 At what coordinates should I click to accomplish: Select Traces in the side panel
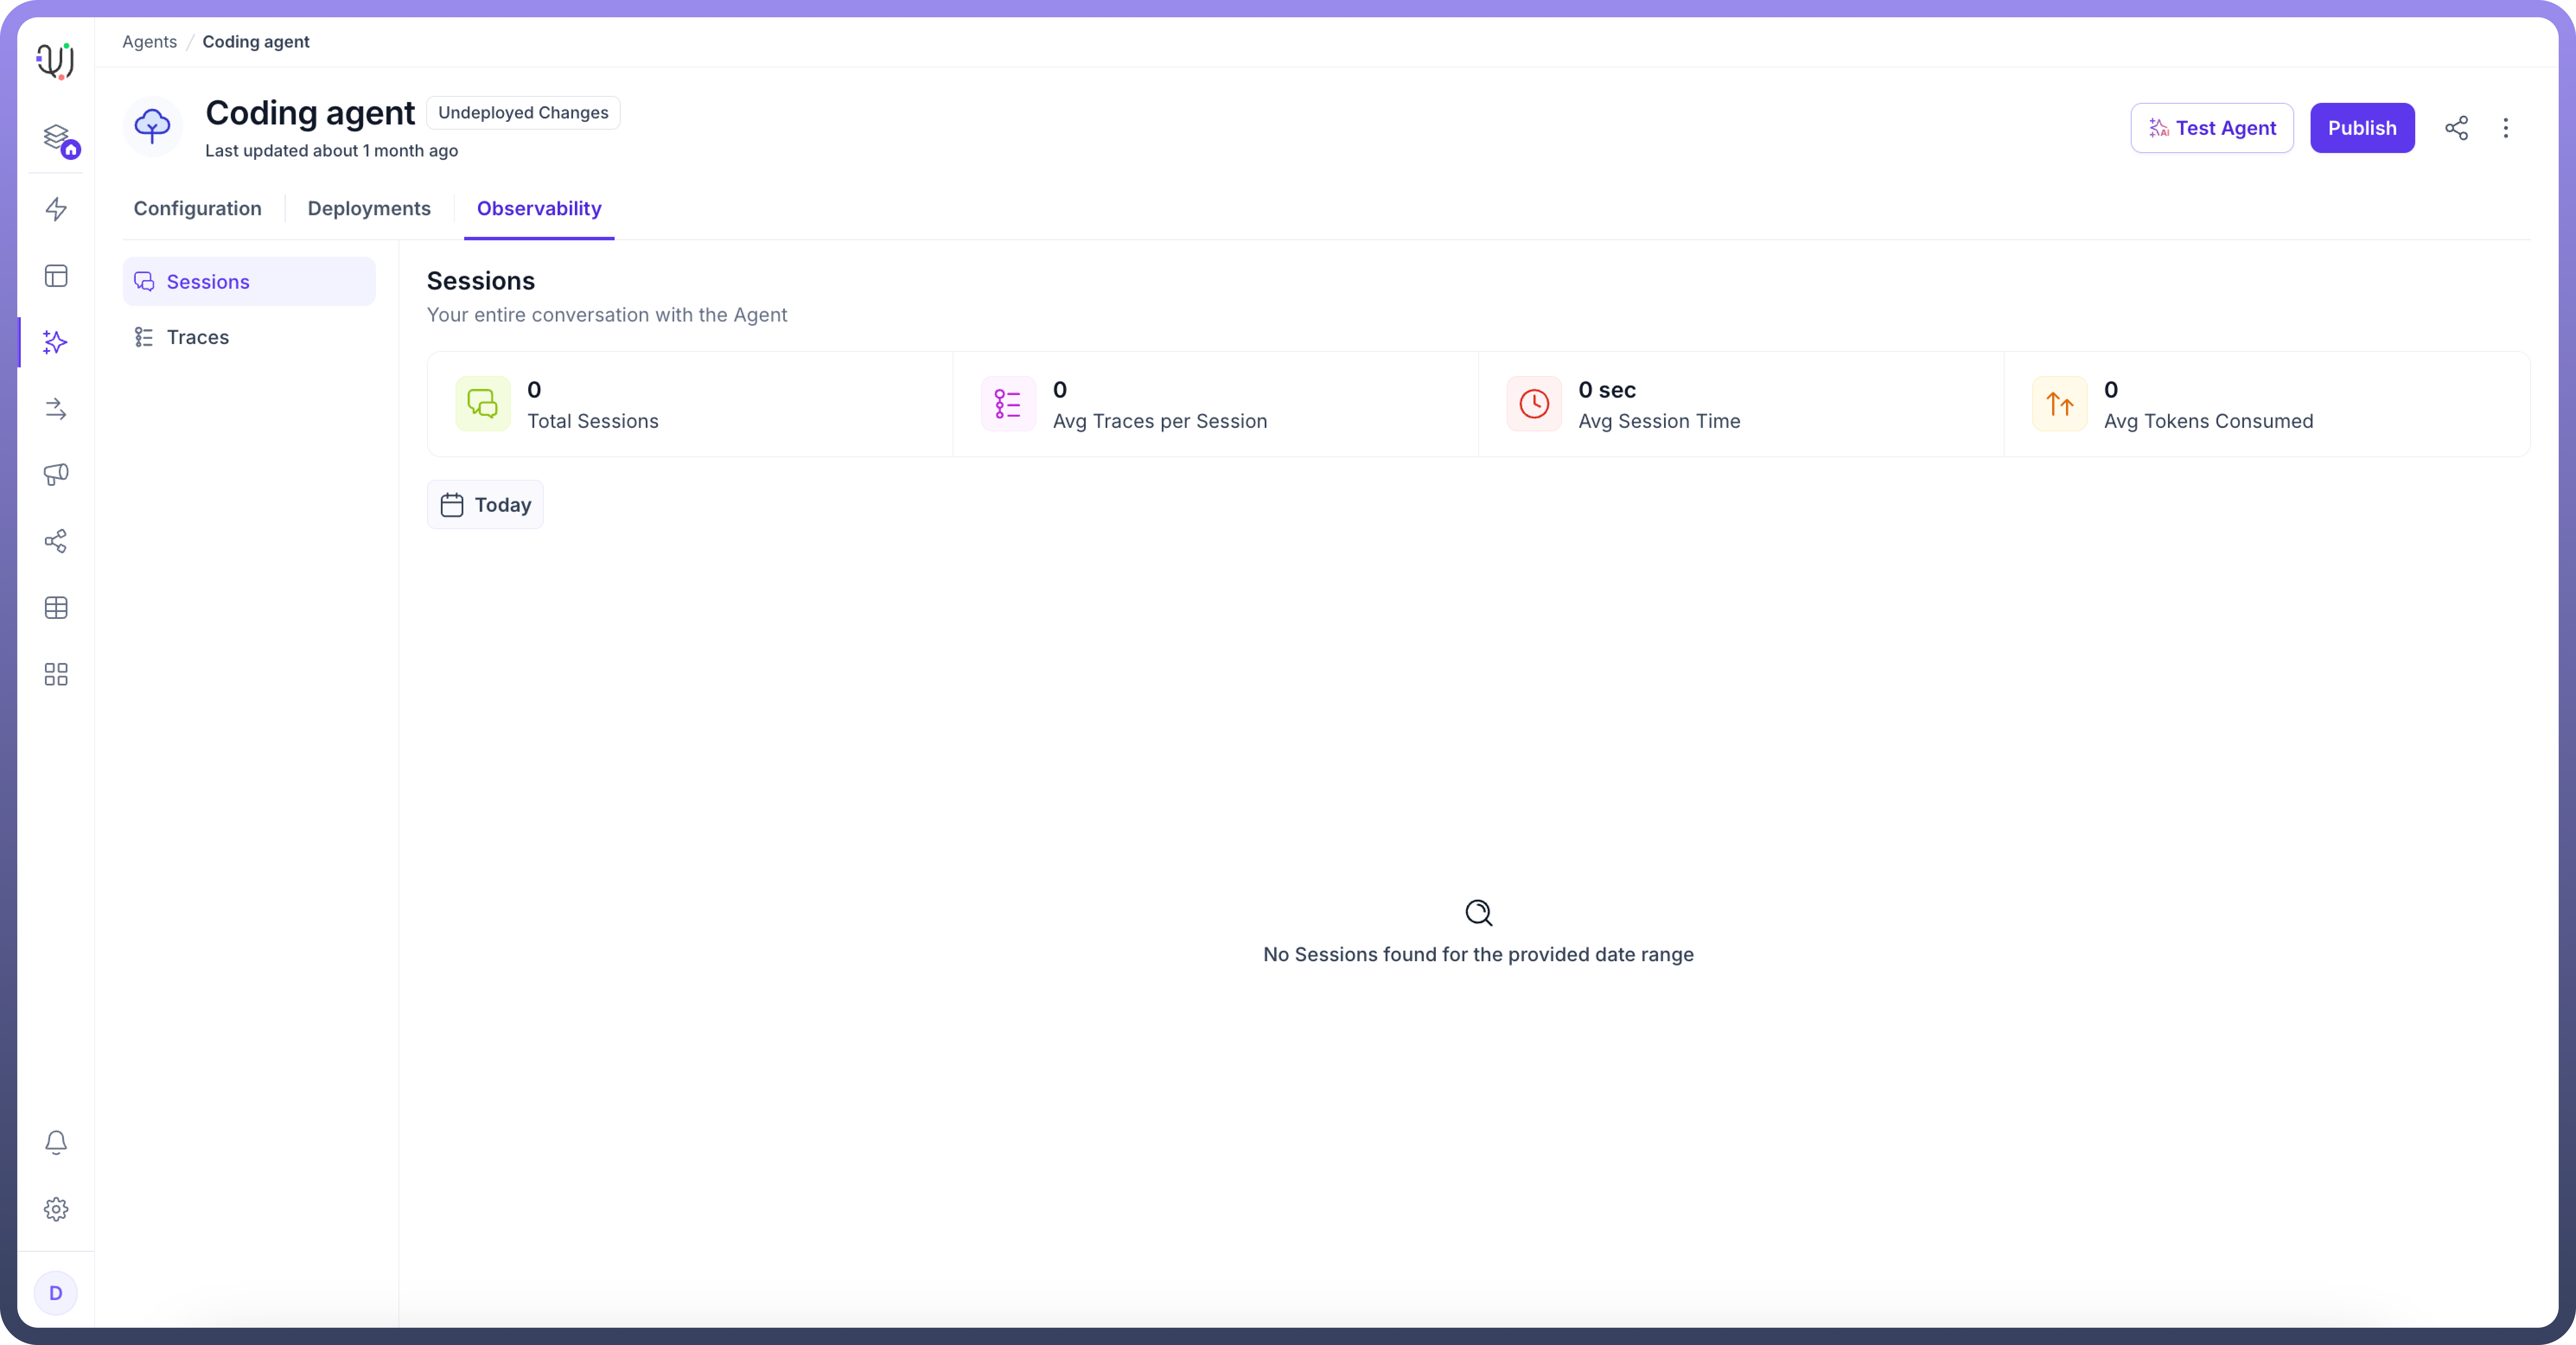[198, 337]
